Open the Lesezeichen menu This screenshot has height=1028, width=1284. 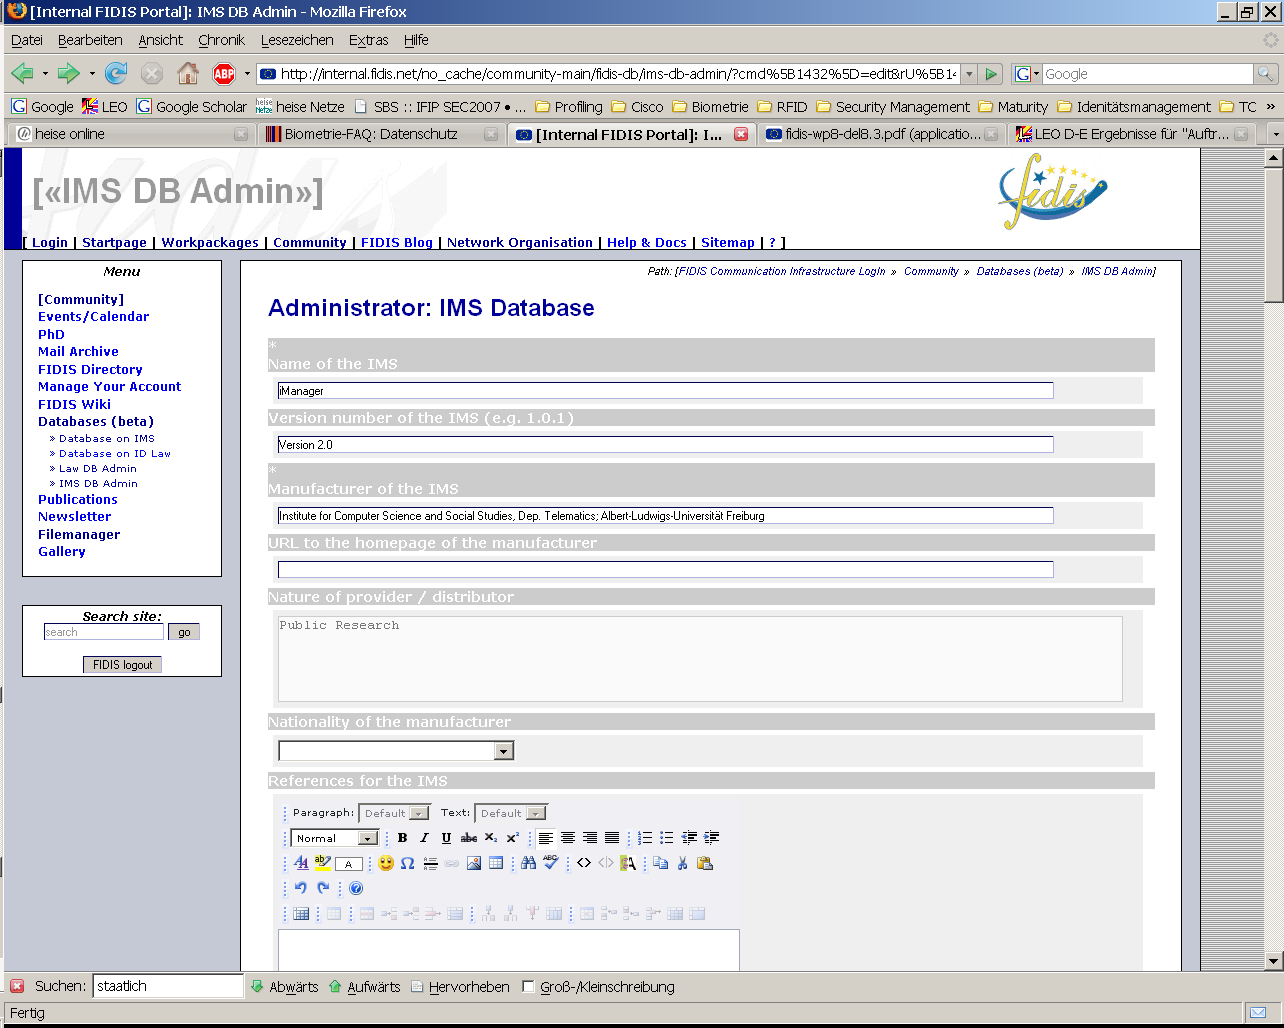coord(297,40)
